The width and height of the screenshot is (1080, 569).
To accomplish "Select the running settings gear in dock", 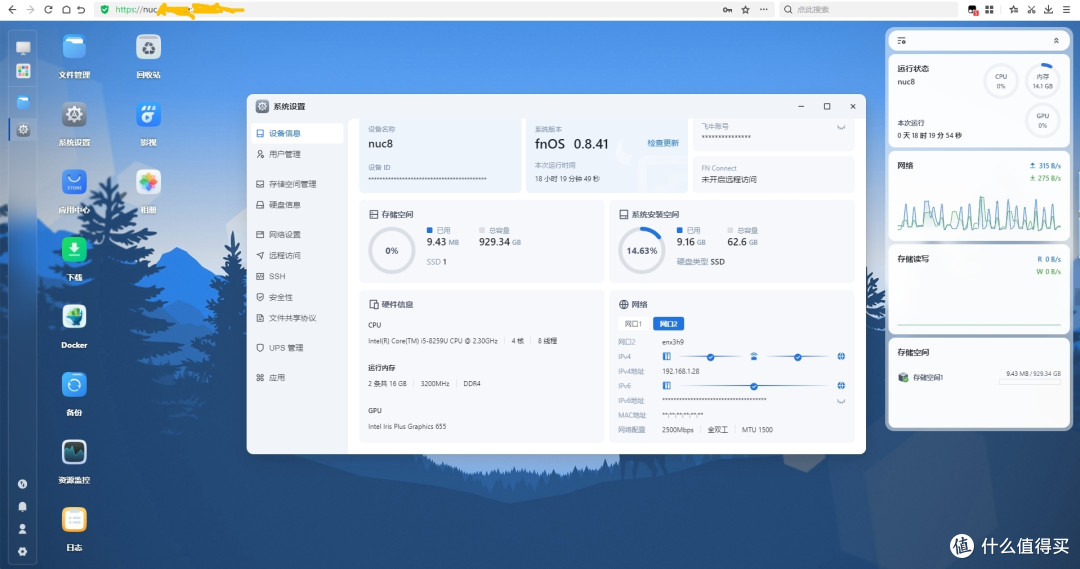I will click(23, 130).
